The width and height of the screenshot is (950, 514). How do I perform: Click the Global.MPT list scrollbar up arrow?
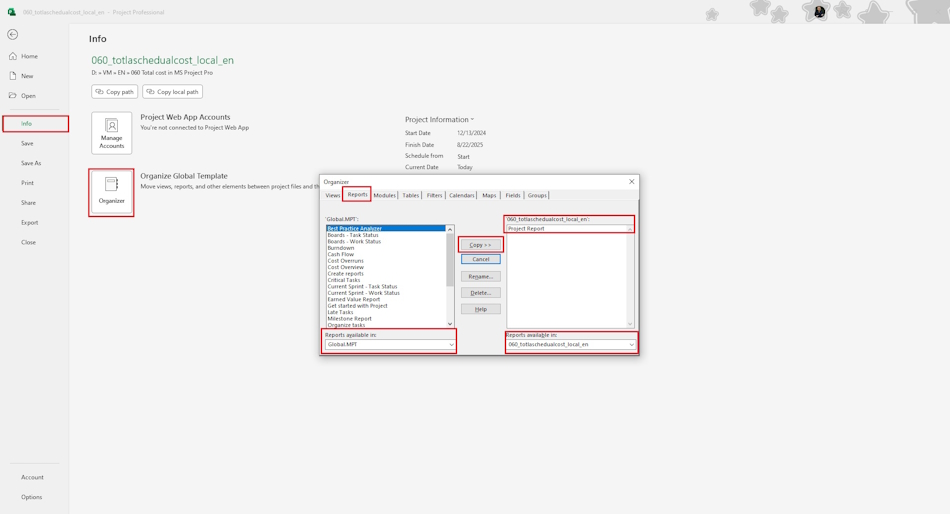point(450,229)
